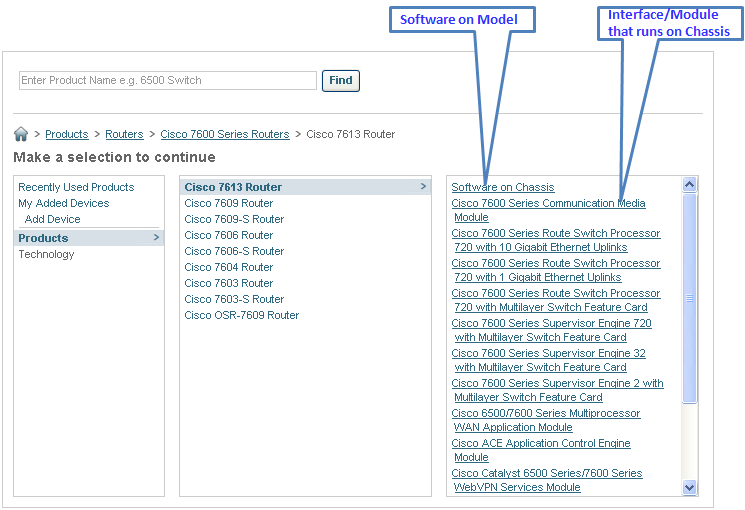
Task: Open Cisco ACE Application Control Engine Module link
Action: tap(541, 450)
